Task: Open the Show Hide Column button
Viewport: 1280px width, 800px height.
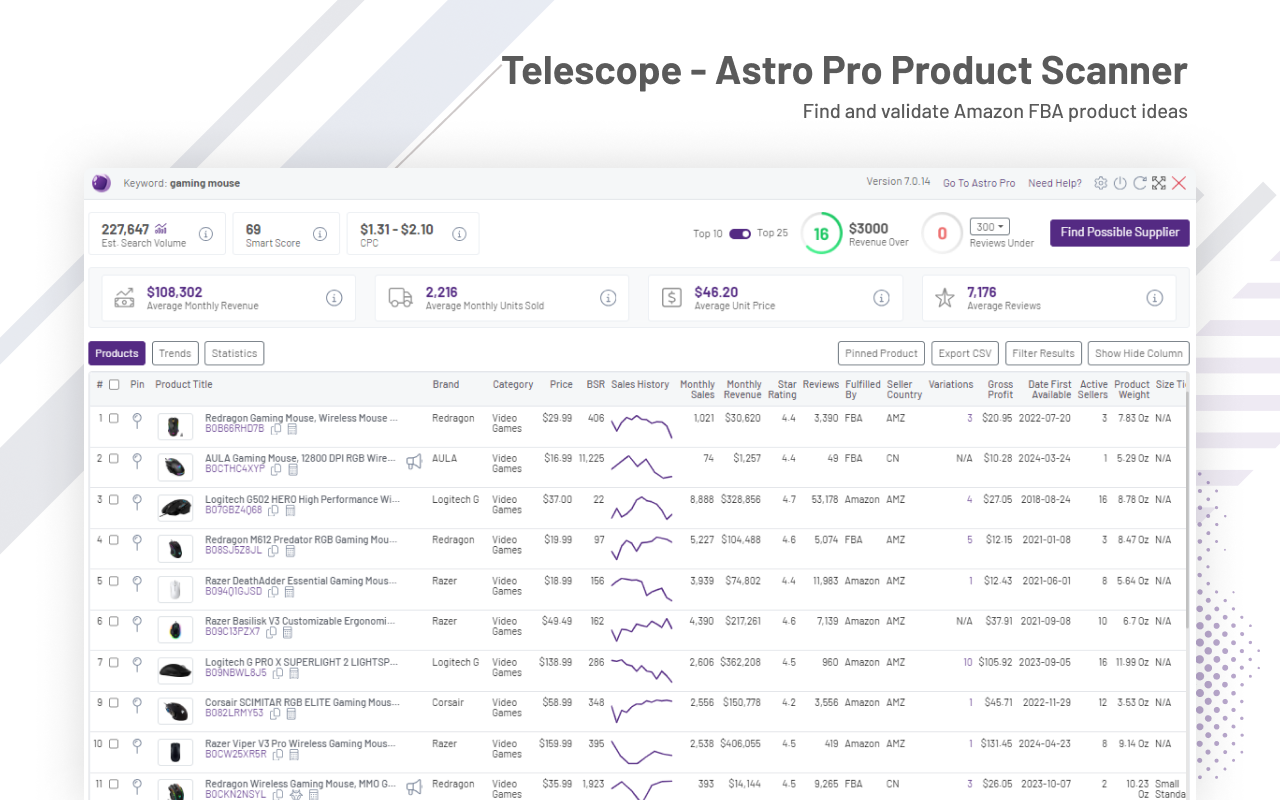Action: (1139, 353)
